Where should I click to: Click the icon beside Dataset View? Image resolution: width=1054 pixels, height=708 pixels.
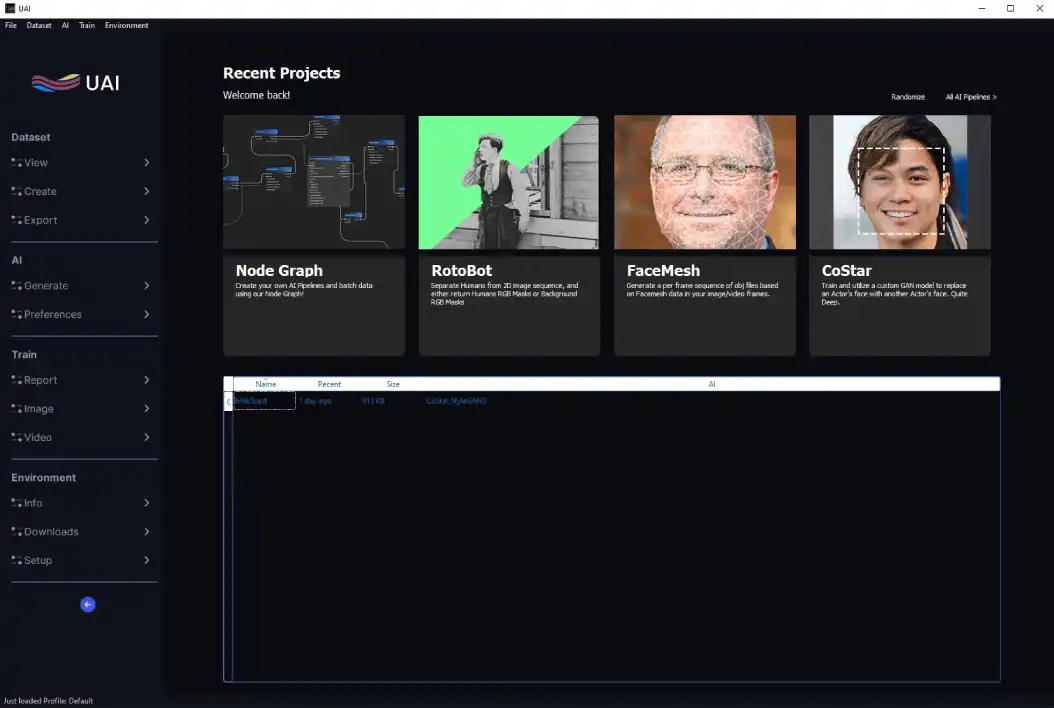coord(17,162)
